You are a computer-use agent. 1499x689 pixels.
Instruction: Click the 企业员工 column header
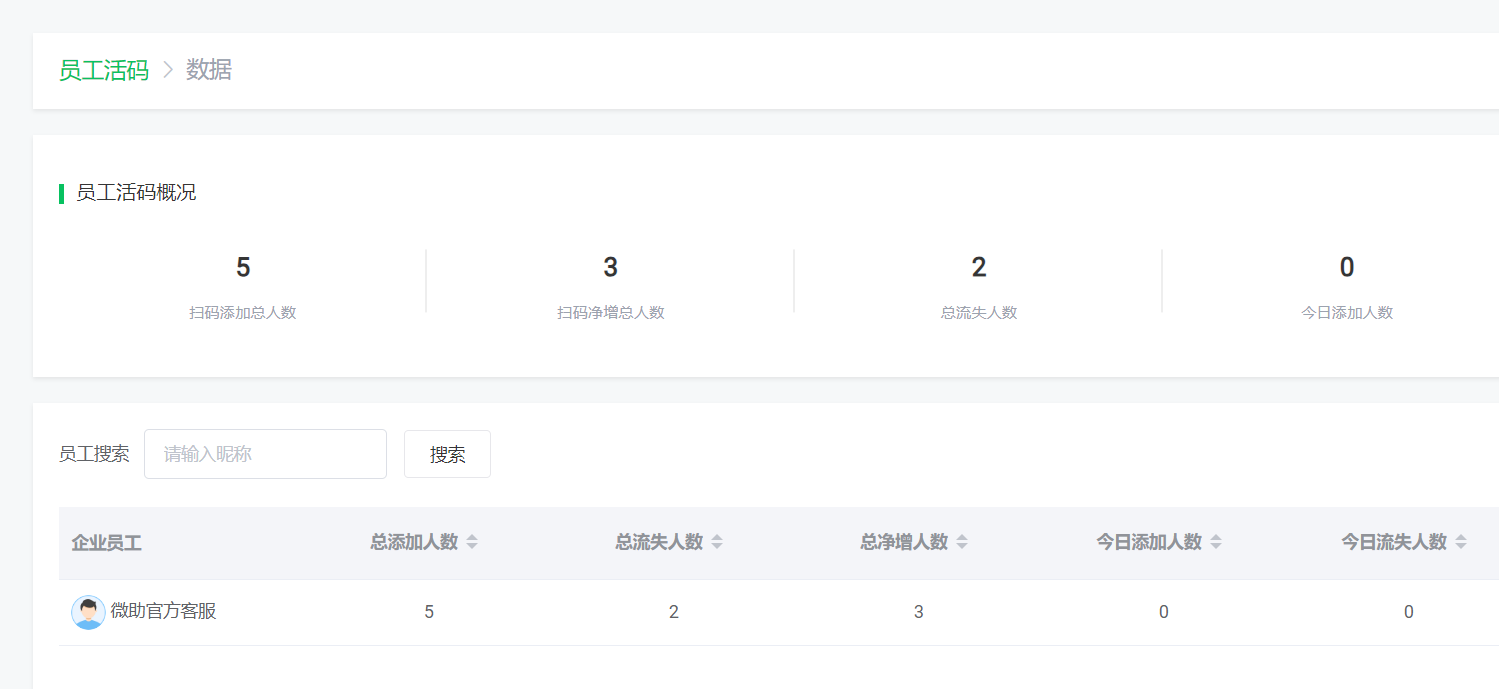106,543
